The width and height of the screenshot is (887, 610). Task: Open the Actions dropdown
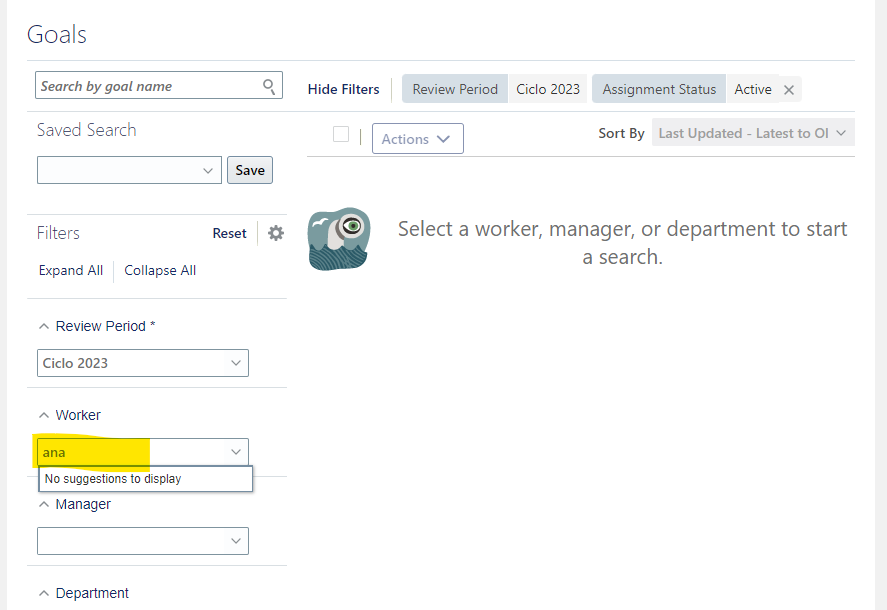[417, 138]
